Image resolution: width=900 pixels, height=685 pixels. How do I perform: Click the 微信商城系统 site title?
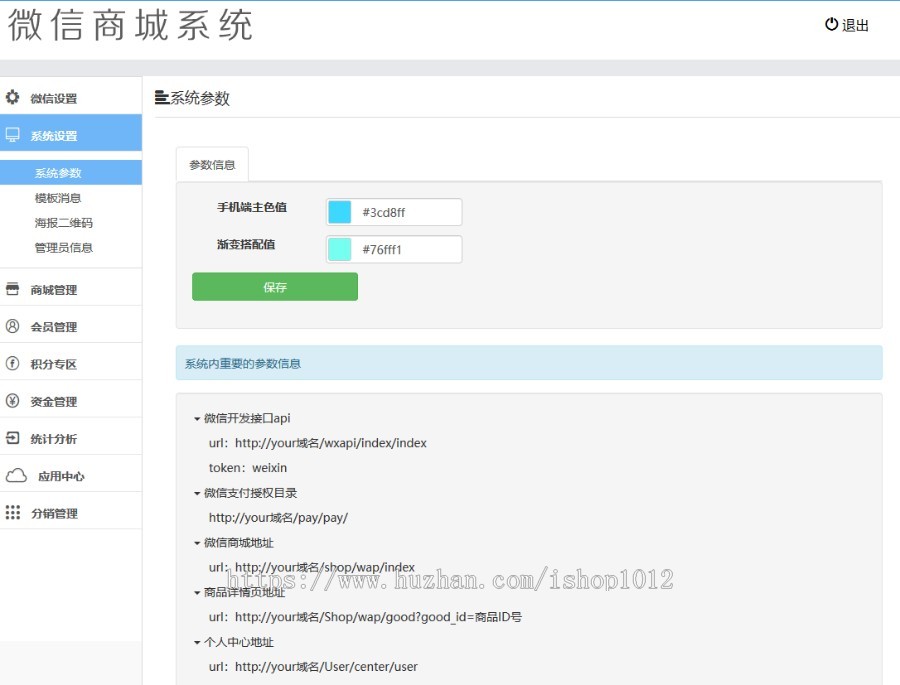130,25
